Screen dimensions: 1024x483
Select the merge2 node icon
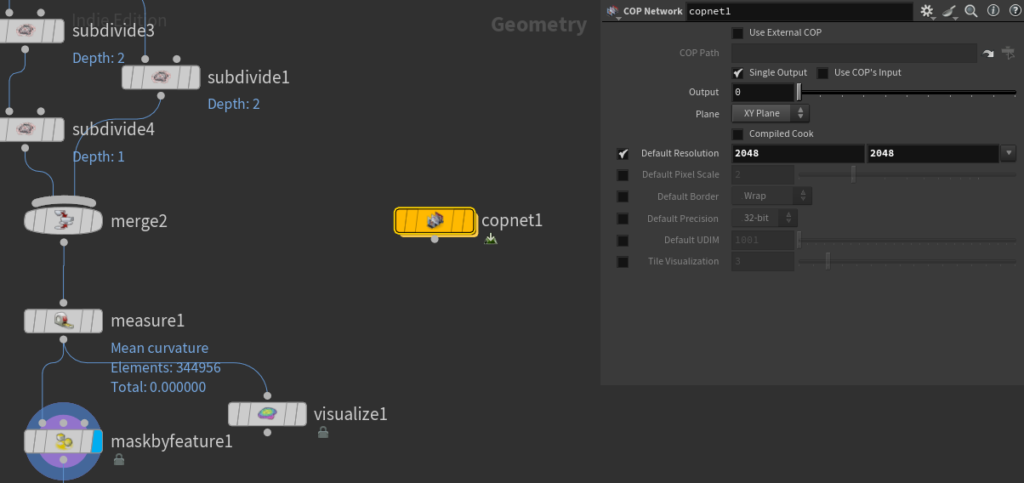[x=63, y=220]
